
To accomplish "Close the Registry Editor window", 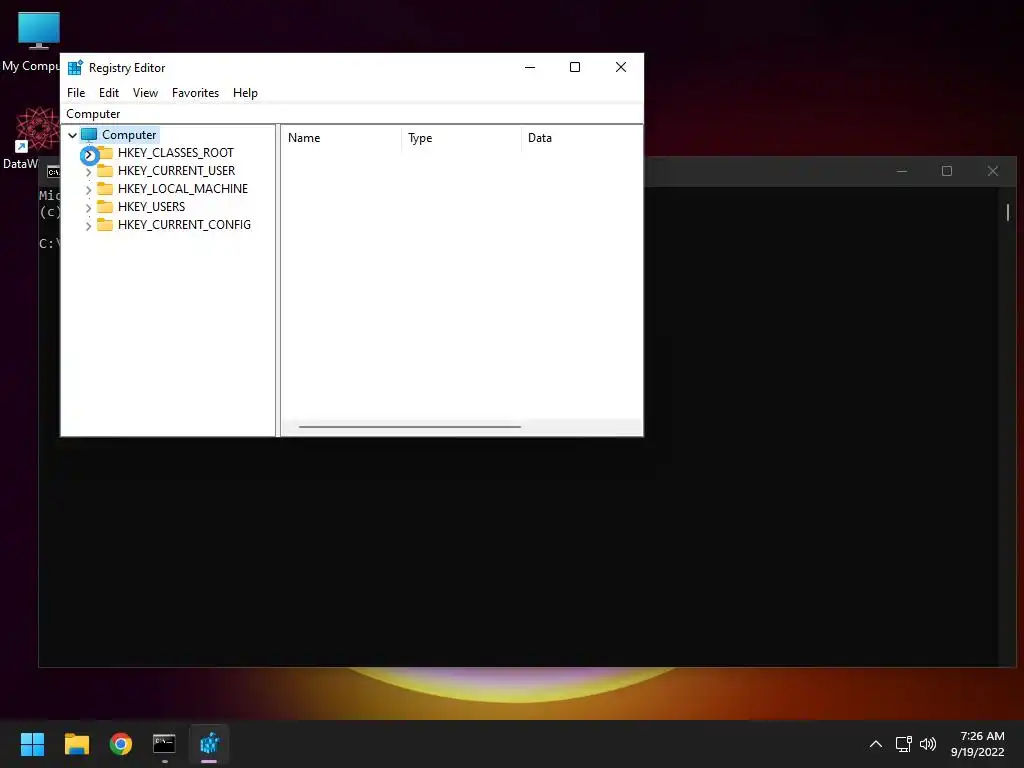I will [620, 67].
